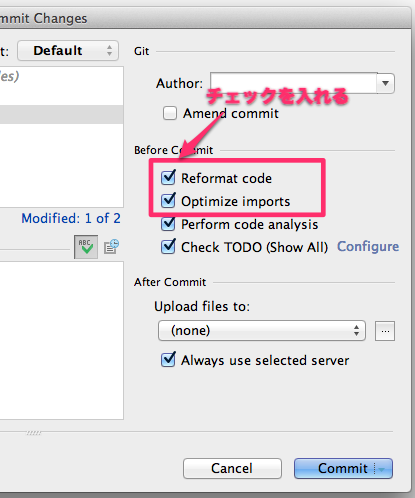The width and height of the screenshot is (415, 498).
Task: Click the ellipsis button beside the upload dropdown
Action: coord(385,331)
